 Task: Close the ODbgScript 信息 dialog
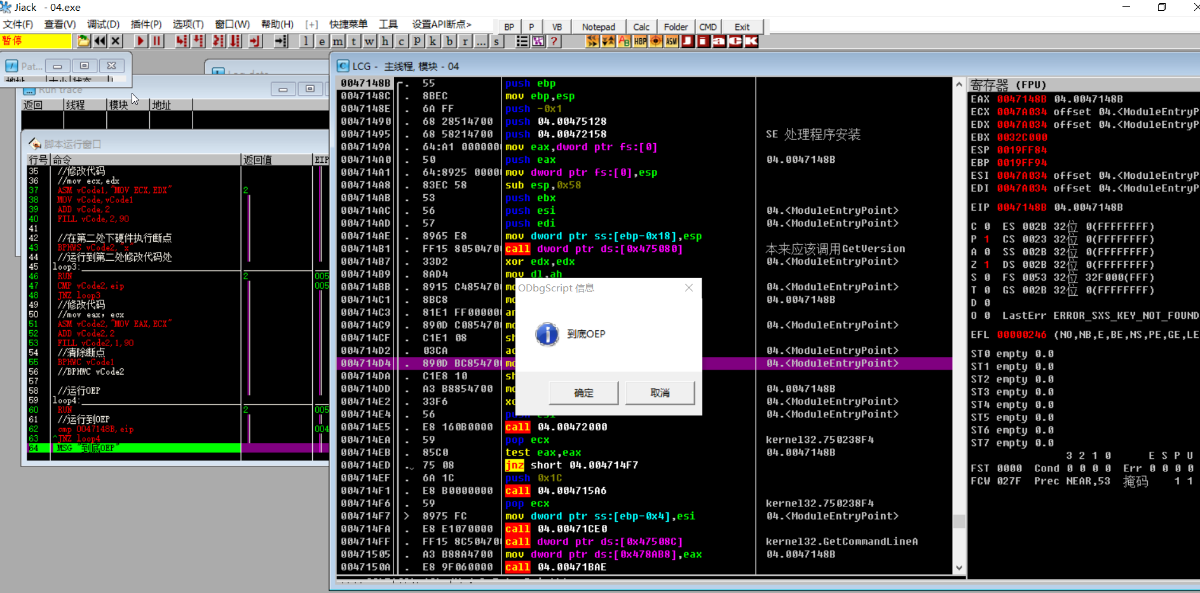(x=689, y=288)
